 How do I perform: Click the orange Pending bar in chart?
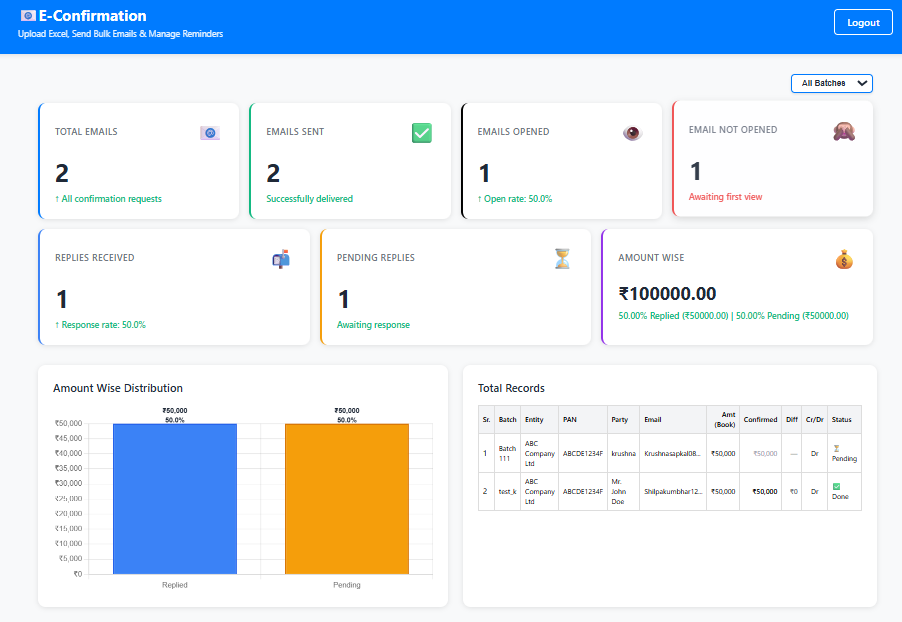coord(346,498)
